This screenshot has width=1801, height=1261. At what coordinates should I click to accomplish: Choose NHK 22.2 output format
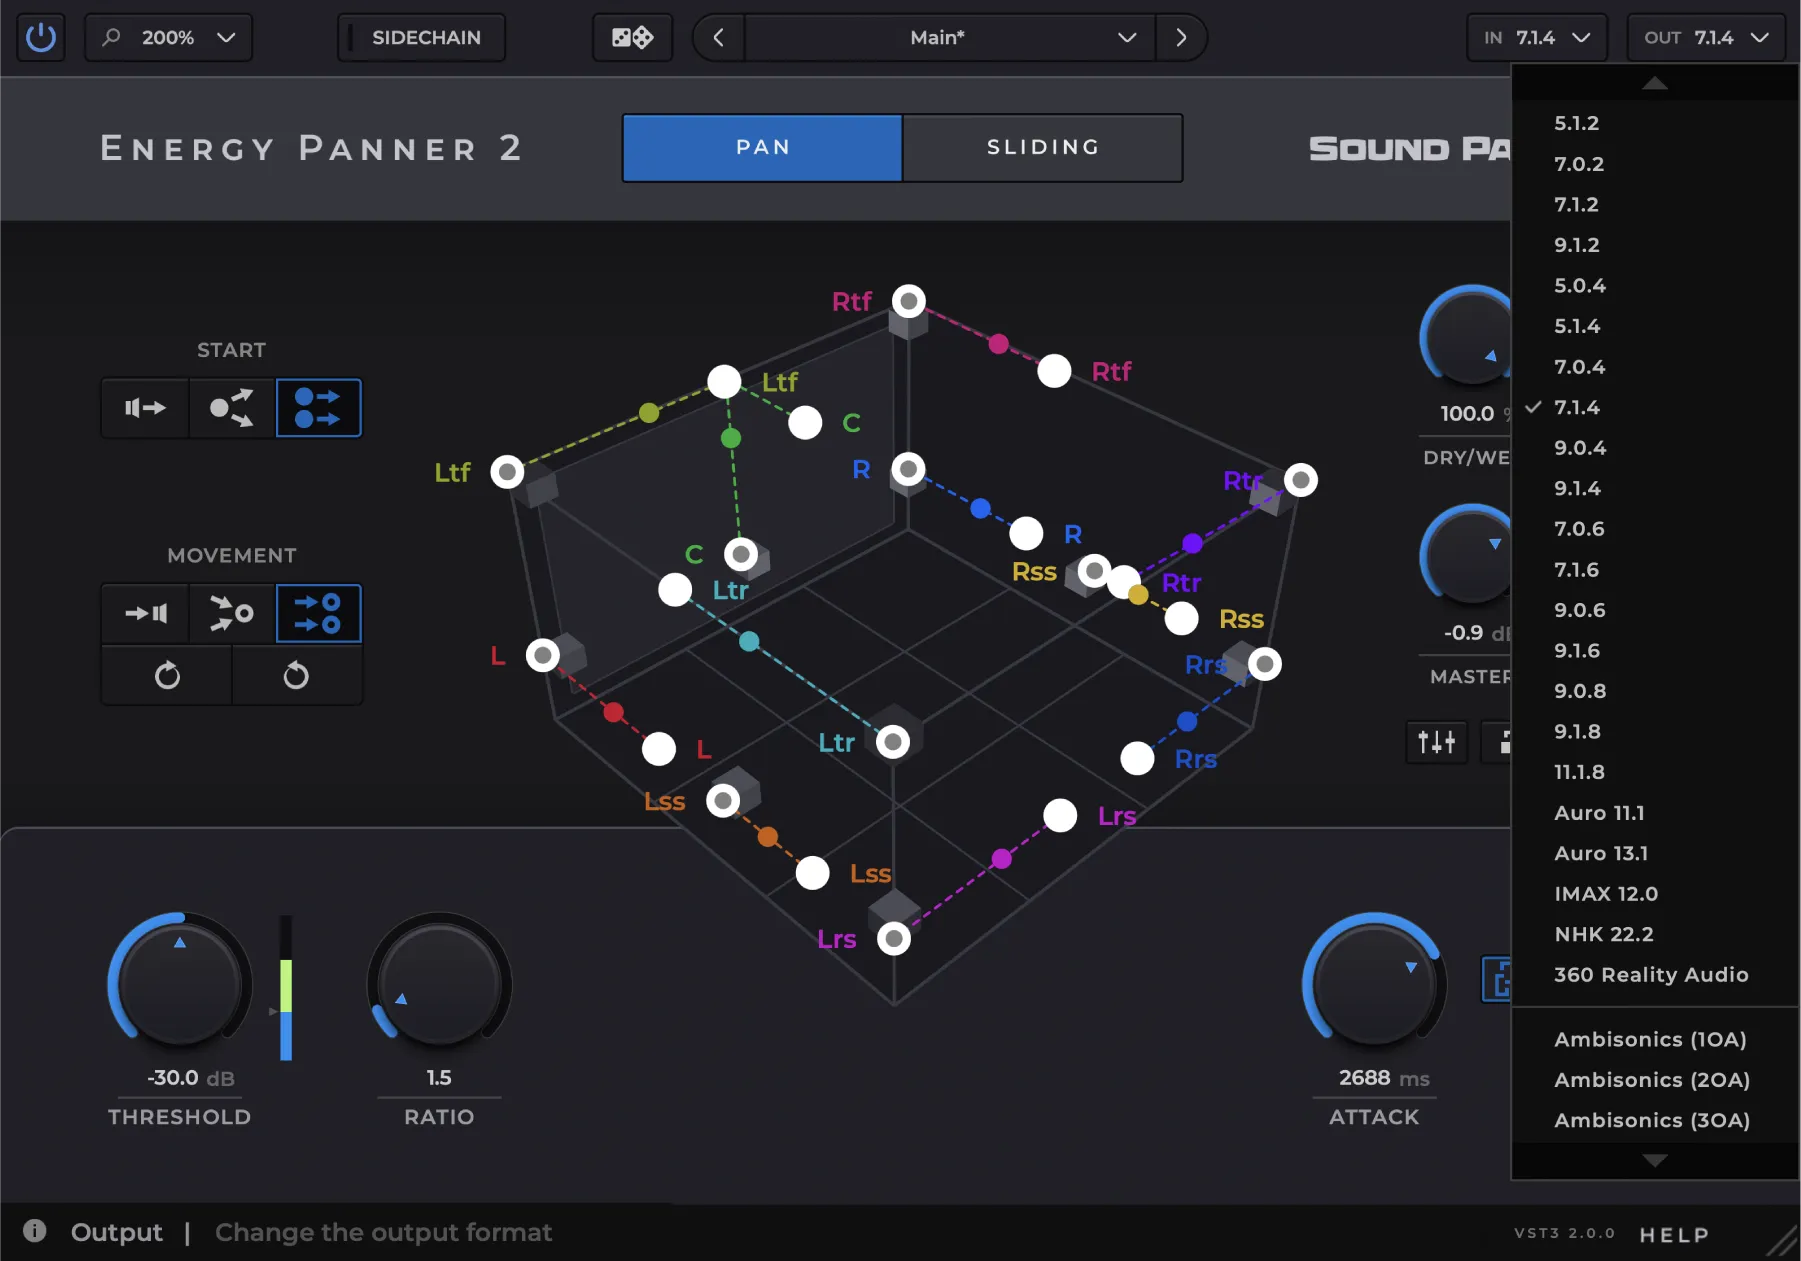tap(1655, 934)
